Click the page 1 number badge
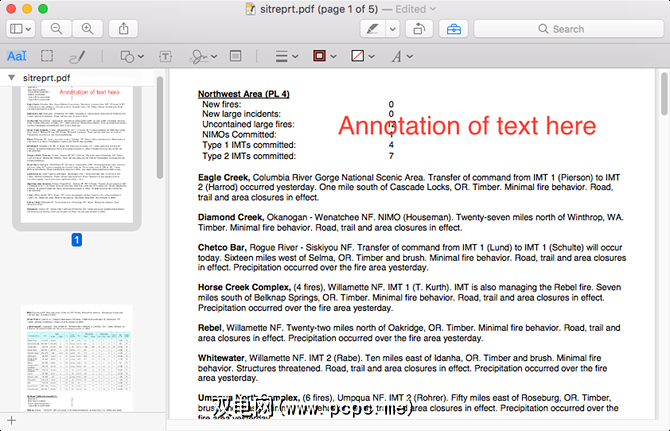Viewport: 670px width, 431px height. coord(76,240)
